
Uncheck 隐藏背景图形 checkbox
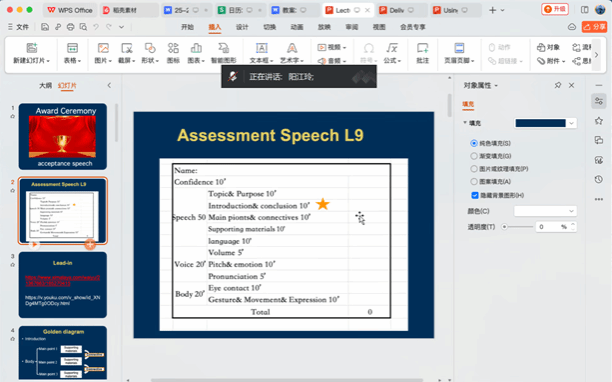[475, 195]
